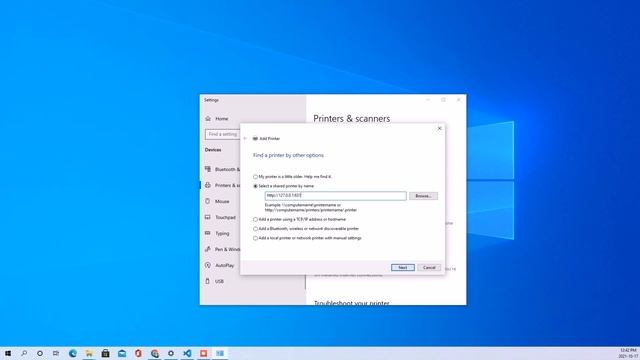Click the 'Devices' sidebar heading
Screen dimensions: 640x360
point(213,150)
